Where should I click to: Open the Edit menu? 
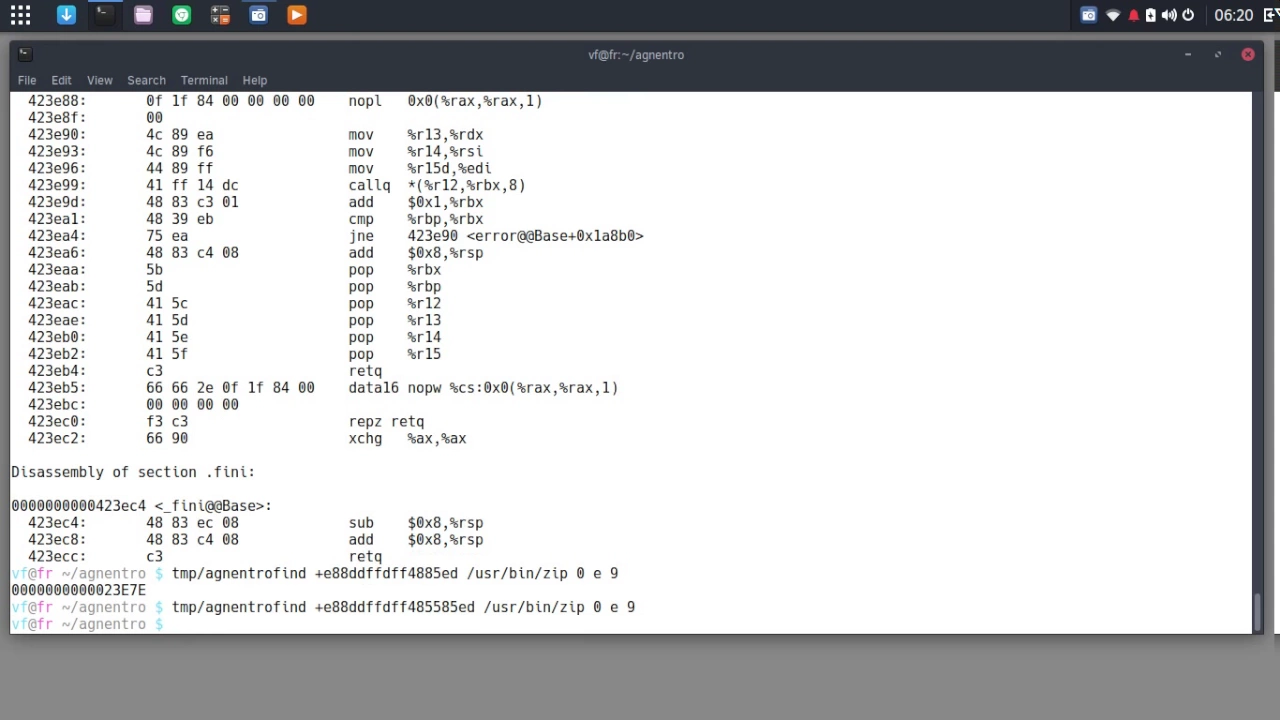pos(61,80)
